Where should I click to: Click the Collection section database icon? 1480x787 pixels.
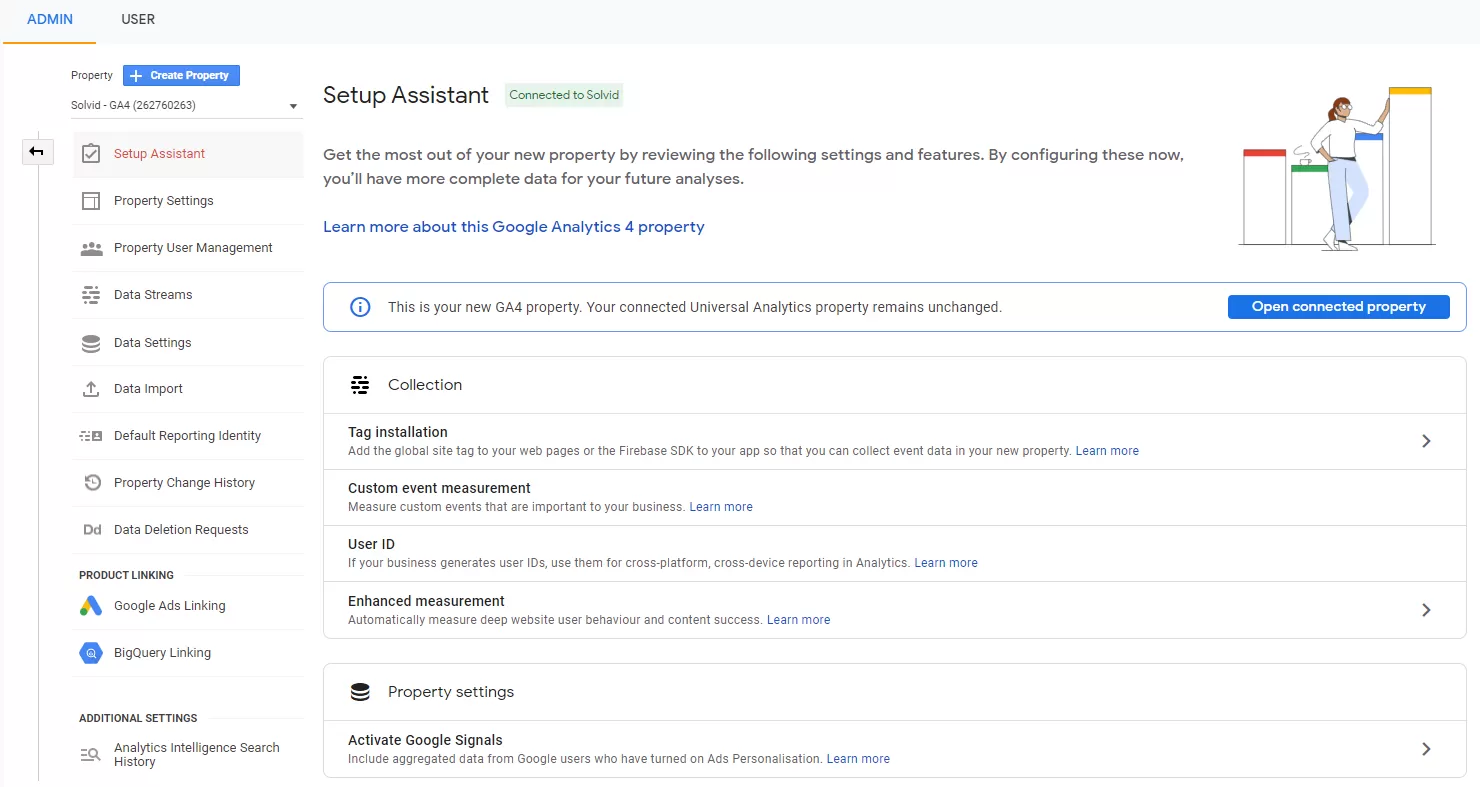[360, 384]
